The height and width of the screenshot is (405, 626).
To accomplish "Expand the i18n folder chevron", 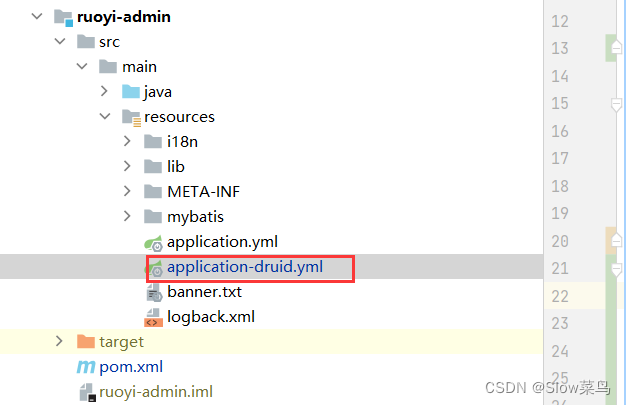I will [127, 141].
